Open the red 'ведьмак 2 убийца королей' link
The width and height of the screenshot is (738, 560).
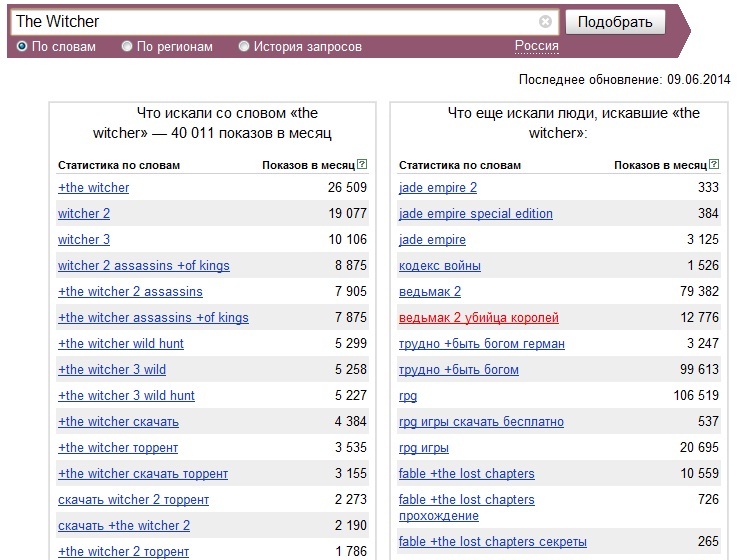pos(479,317)
